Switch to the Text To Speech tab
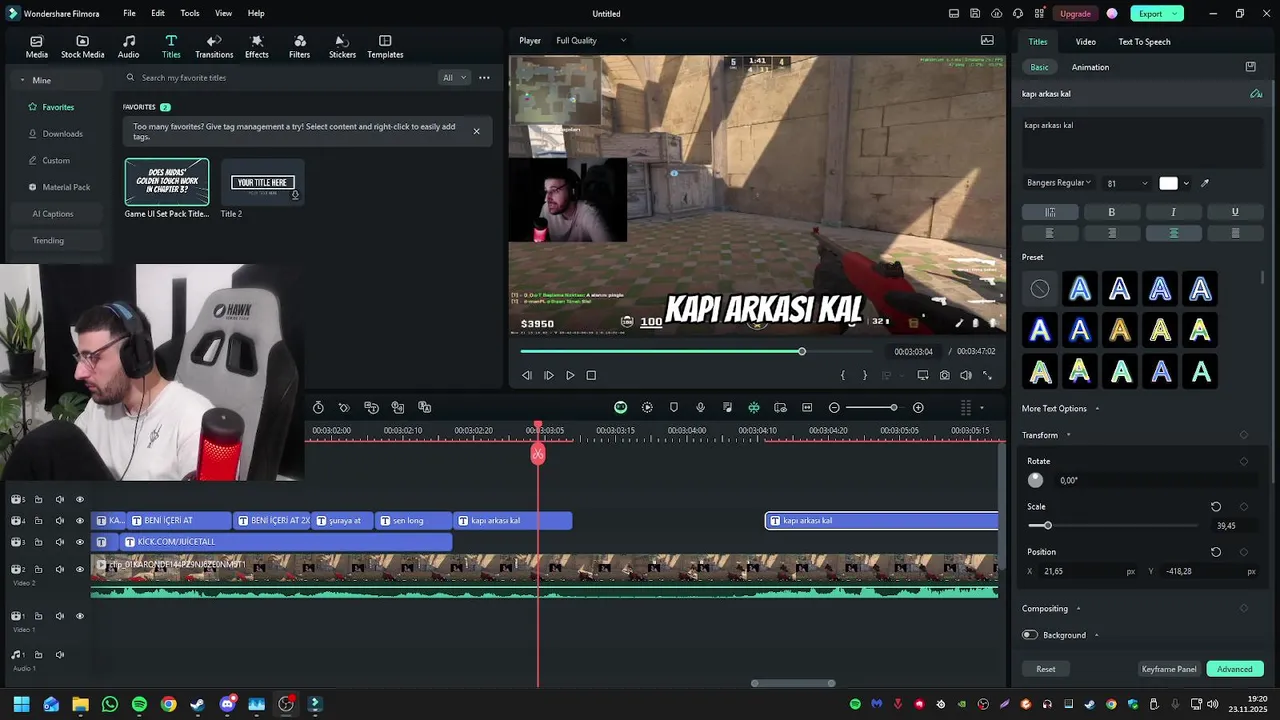This screenshot has height=720, width=1280. [x=1144, y=41]
